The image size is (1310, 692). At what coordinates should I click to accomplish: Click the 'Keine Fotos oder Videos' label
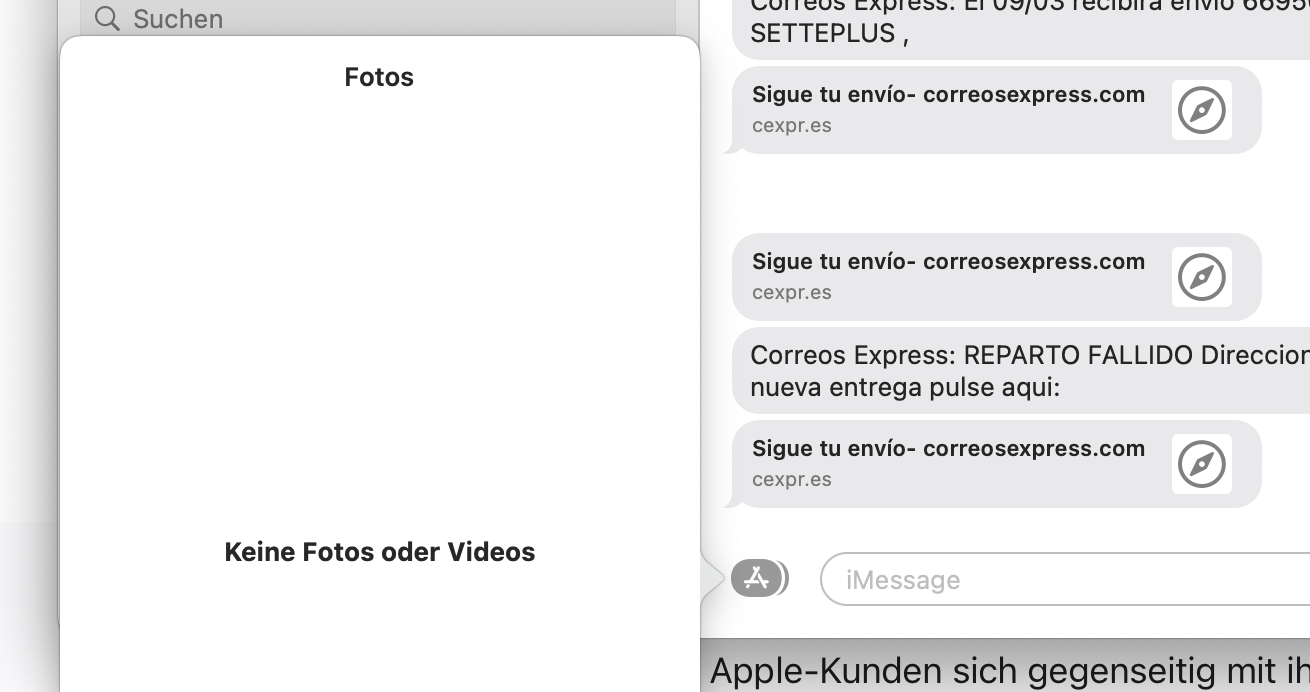click(379, 552)
